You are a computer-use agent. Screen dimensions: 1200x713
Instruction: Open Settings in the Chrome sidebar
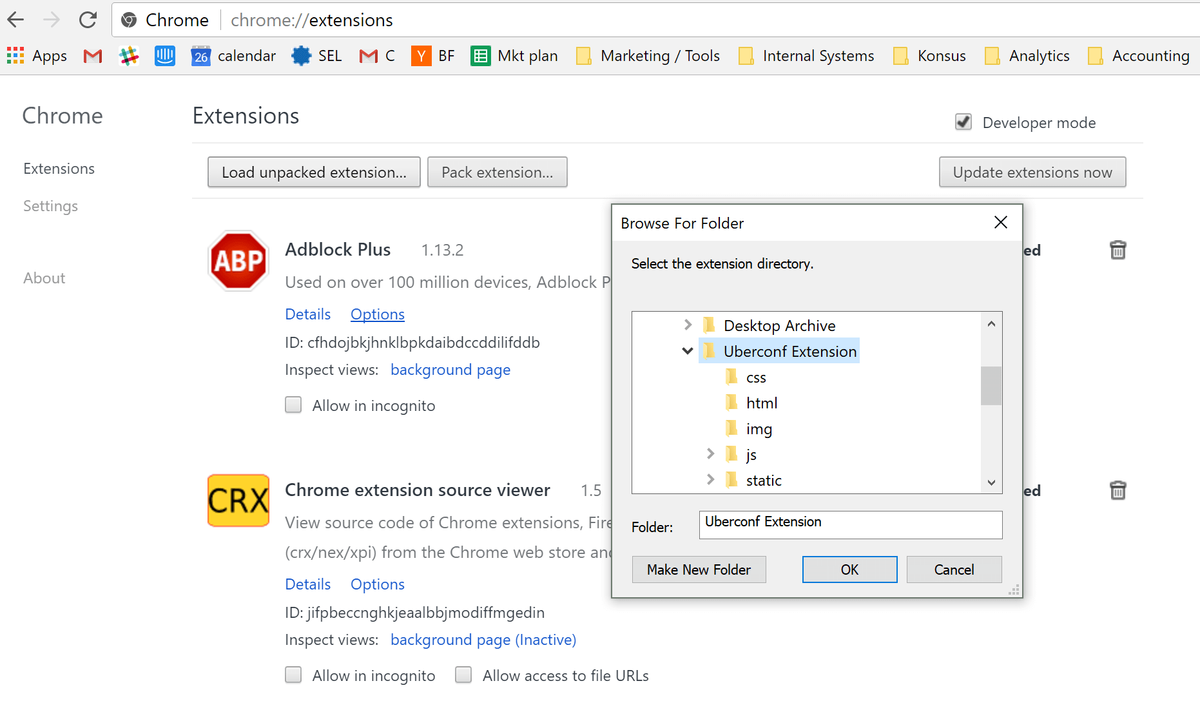(50, 206)
